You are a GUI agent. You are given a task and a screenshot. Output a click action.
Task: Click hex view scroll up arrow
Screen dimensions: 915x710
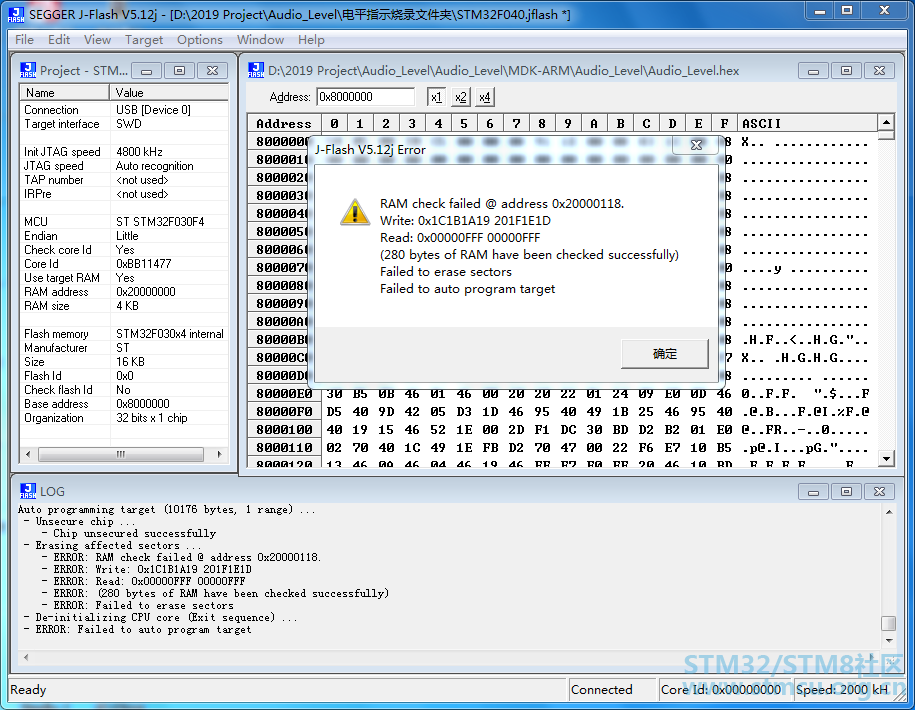(x=886, y=123)
